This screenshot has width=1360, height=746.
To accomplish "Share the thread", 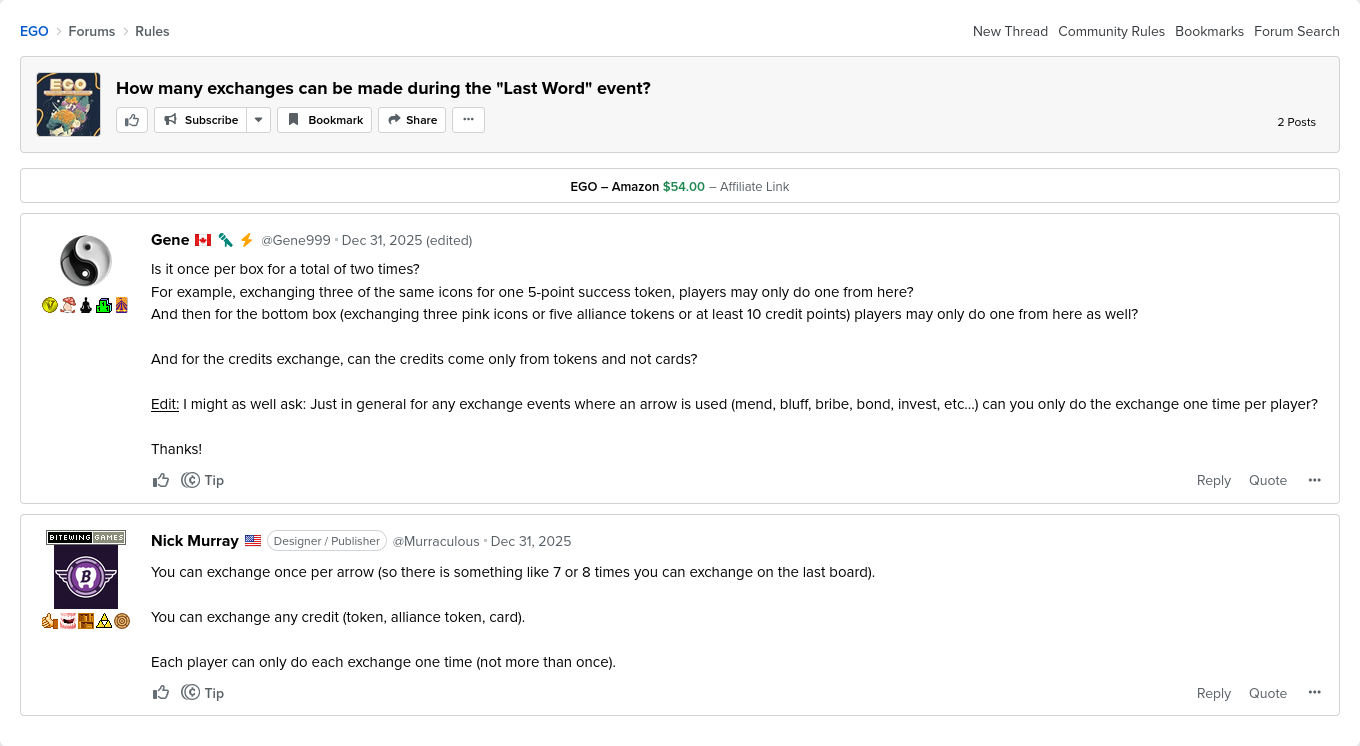I will pyautogui.click(x=411, y=120).
